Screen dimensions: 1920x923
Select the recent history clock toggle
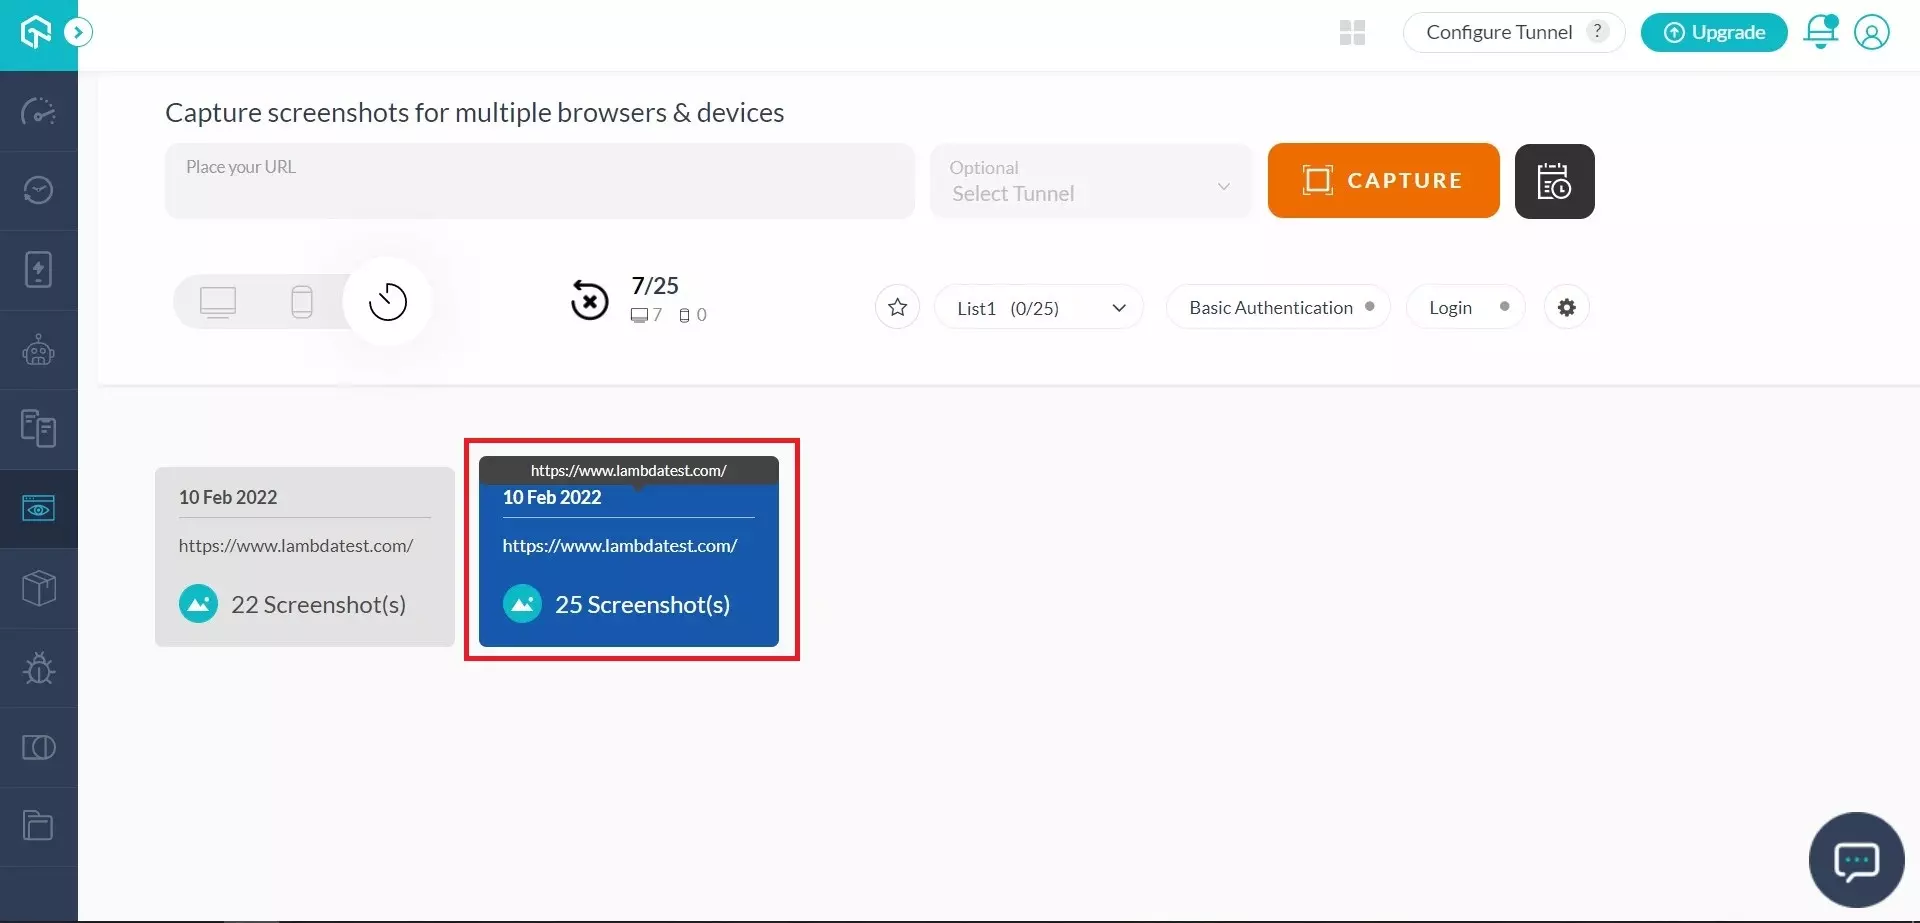(388, 301)
